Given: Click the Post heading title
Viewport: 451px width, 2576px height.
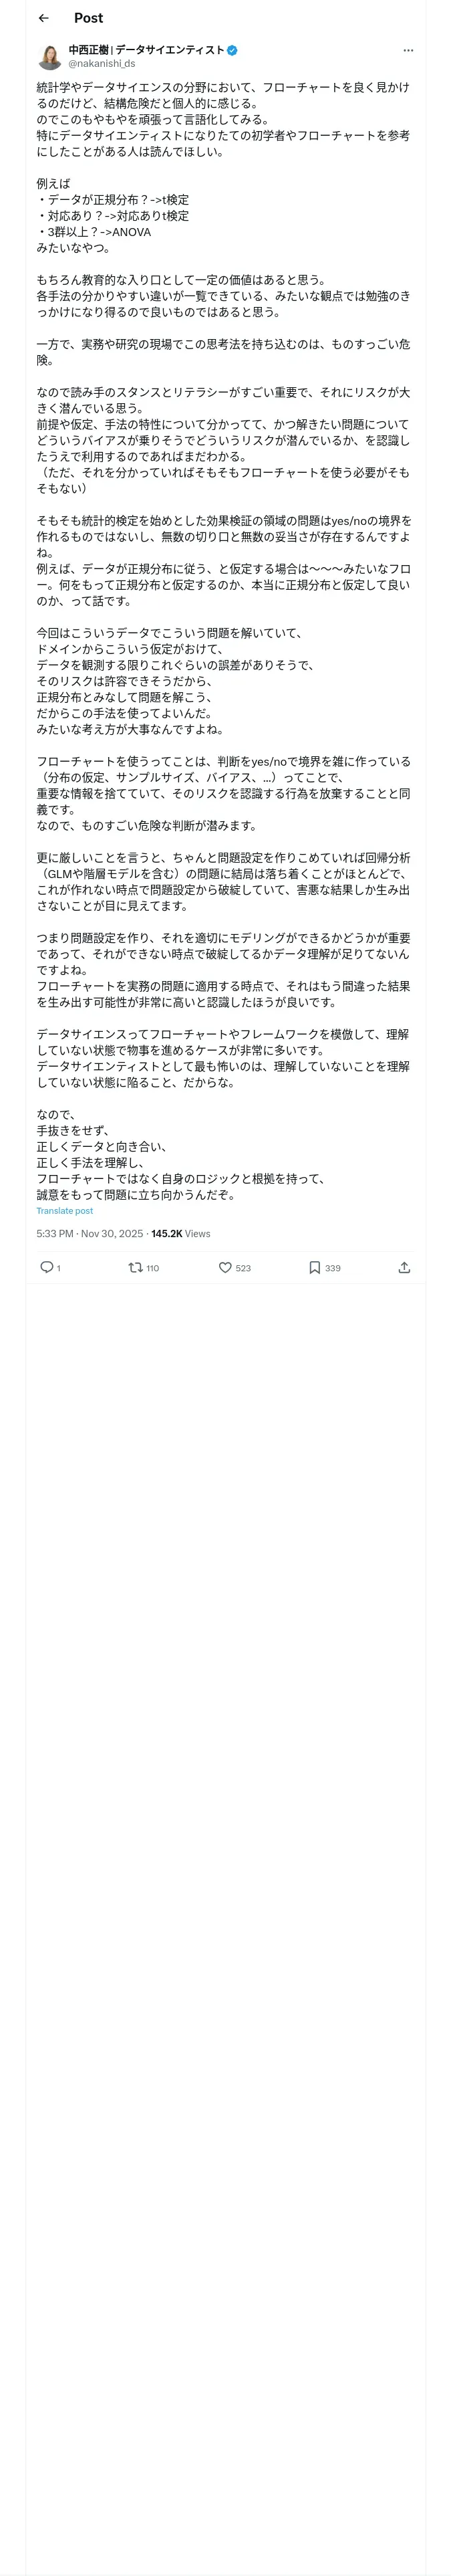Looking at the screenshot, I should 88,18.
